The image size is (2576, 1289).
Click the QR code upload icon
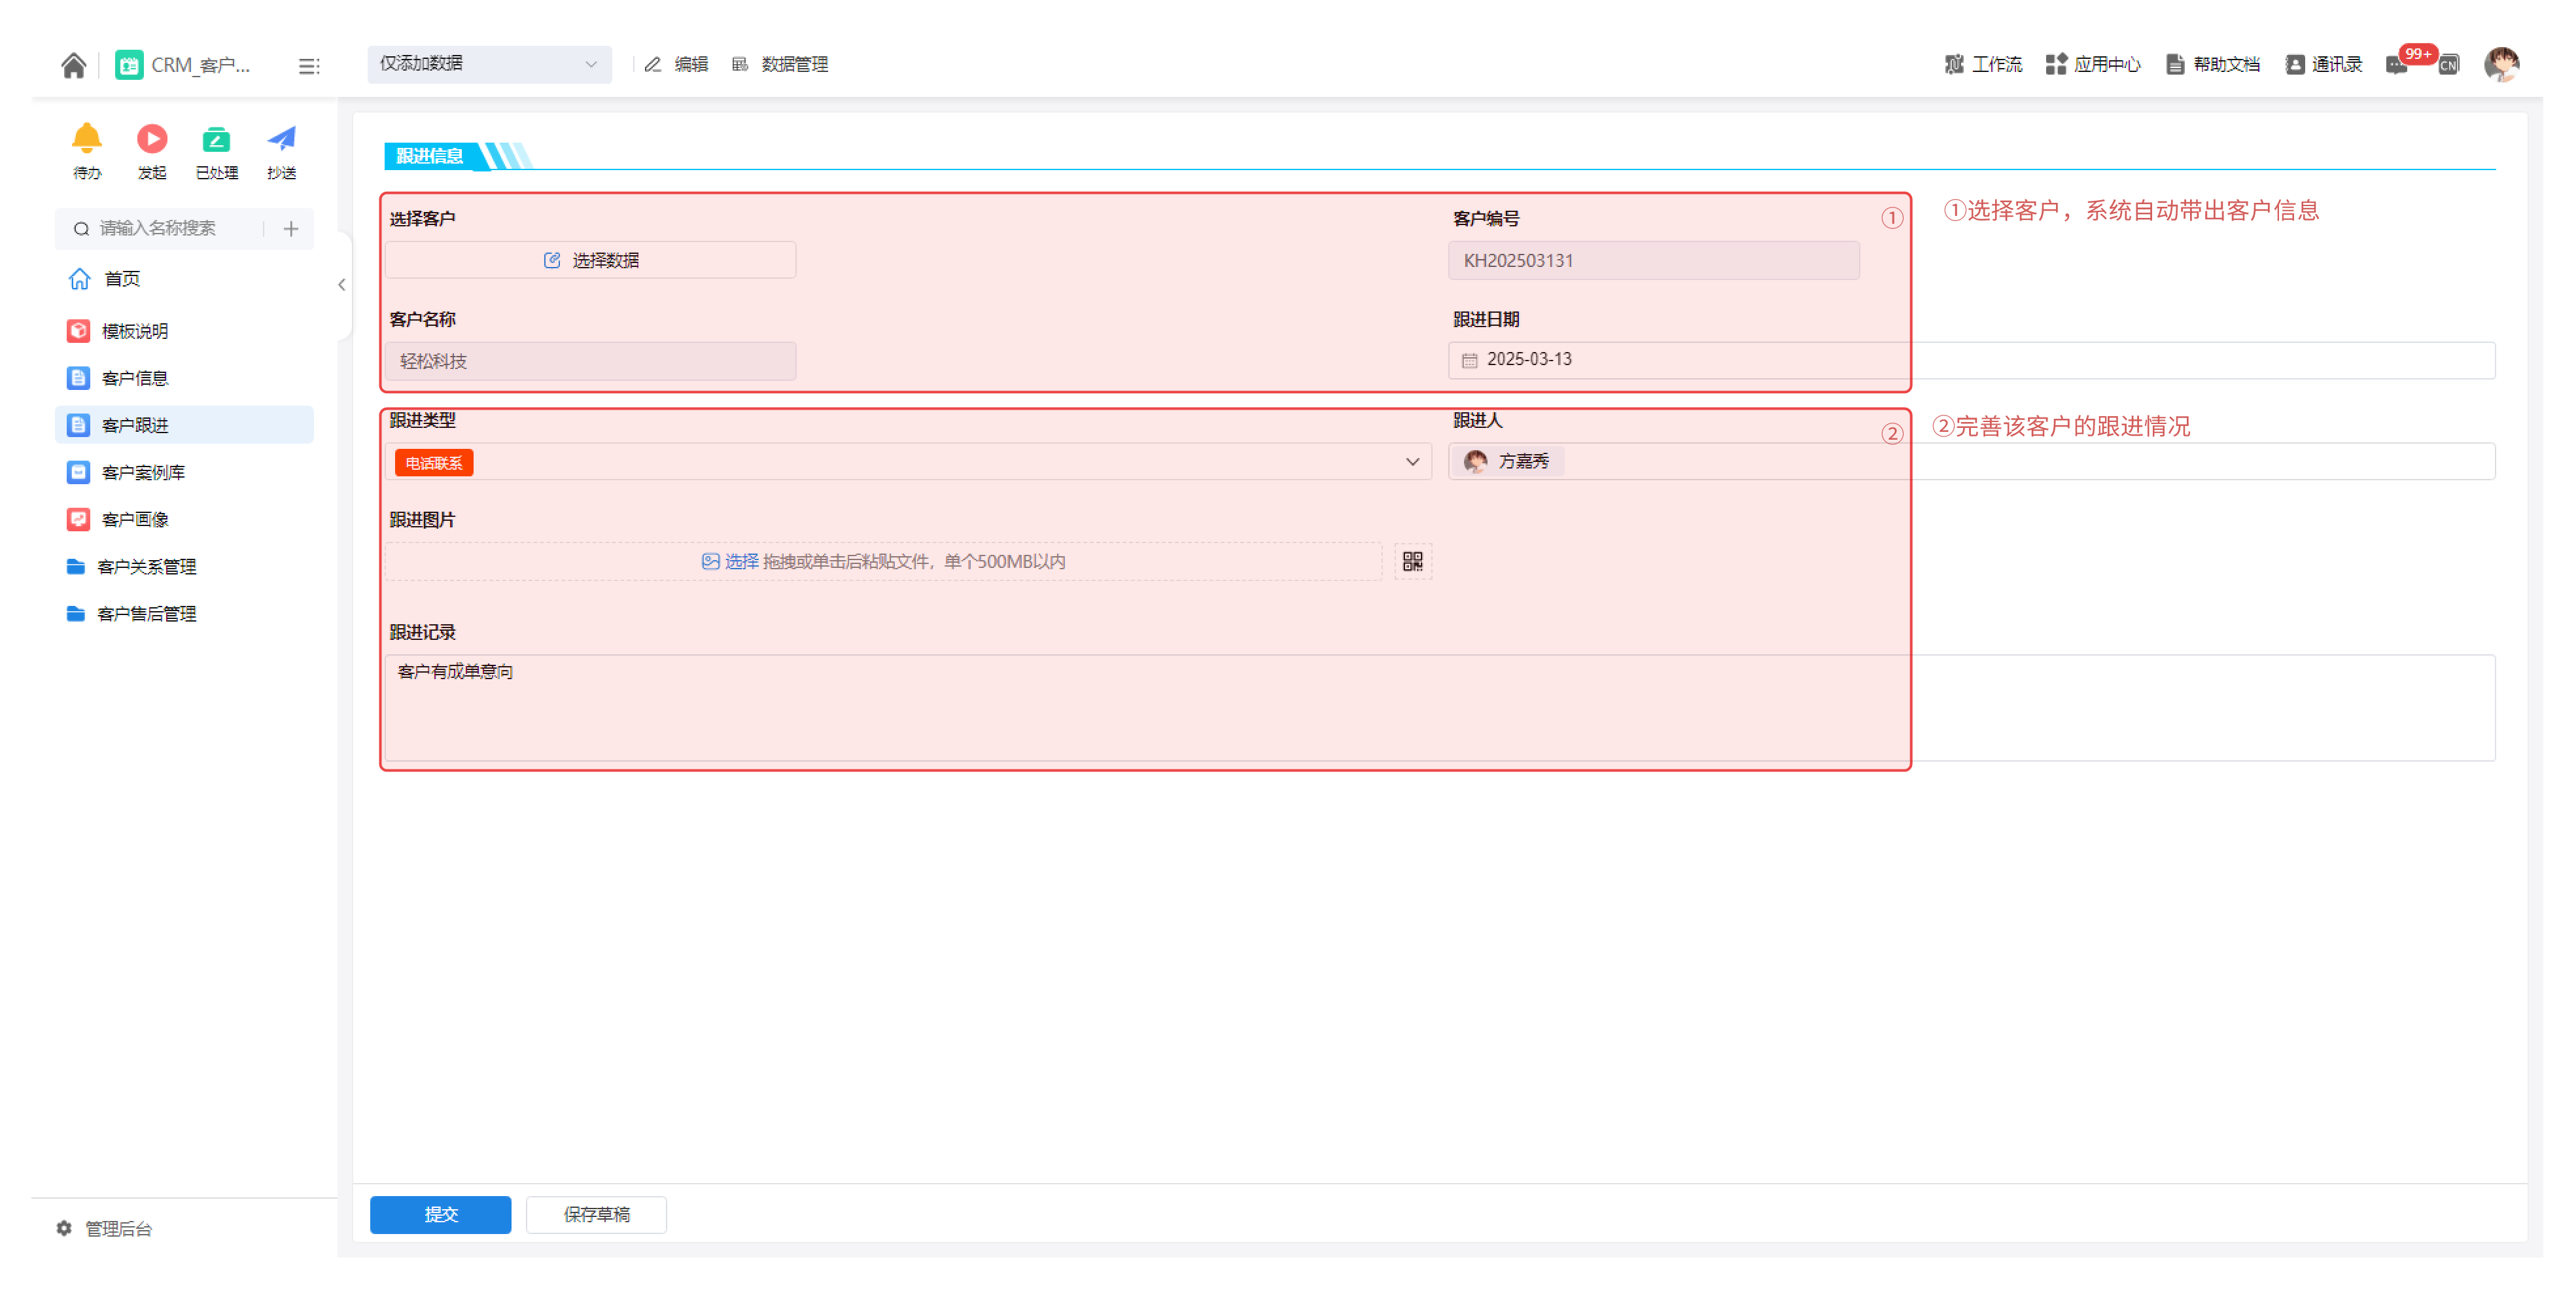[1412, 561]
